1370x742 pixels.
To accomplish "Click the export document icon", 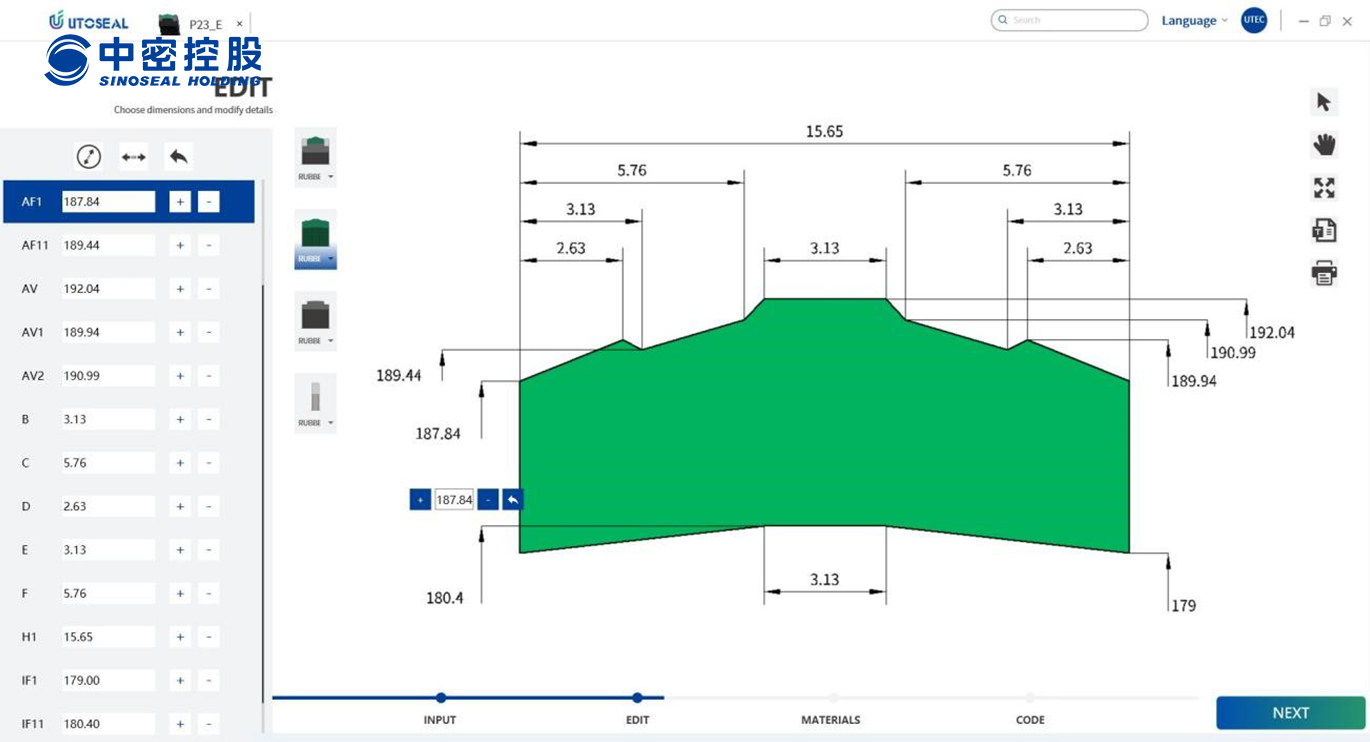I will 1324,231.
